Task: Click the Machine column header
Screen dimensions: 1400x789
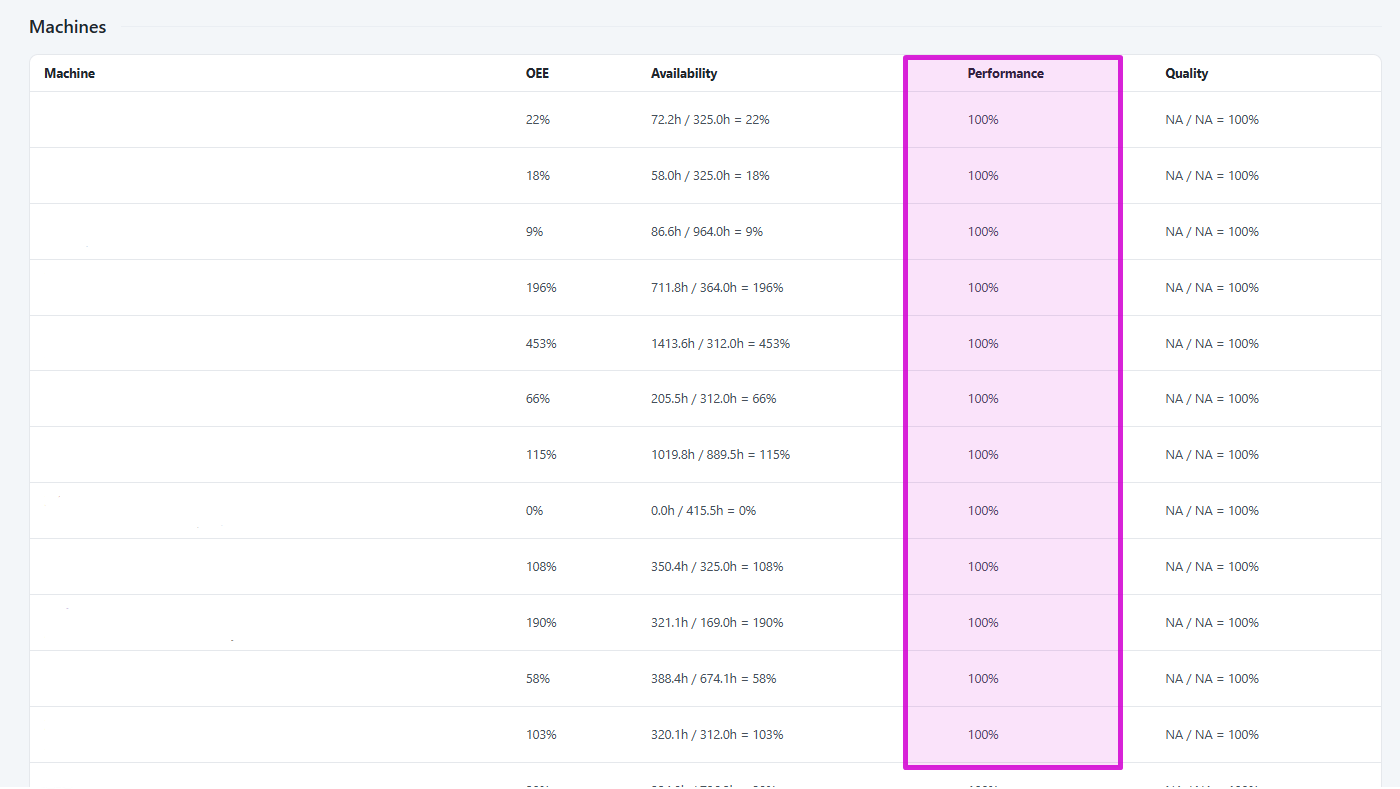Action: coord(70,73)
